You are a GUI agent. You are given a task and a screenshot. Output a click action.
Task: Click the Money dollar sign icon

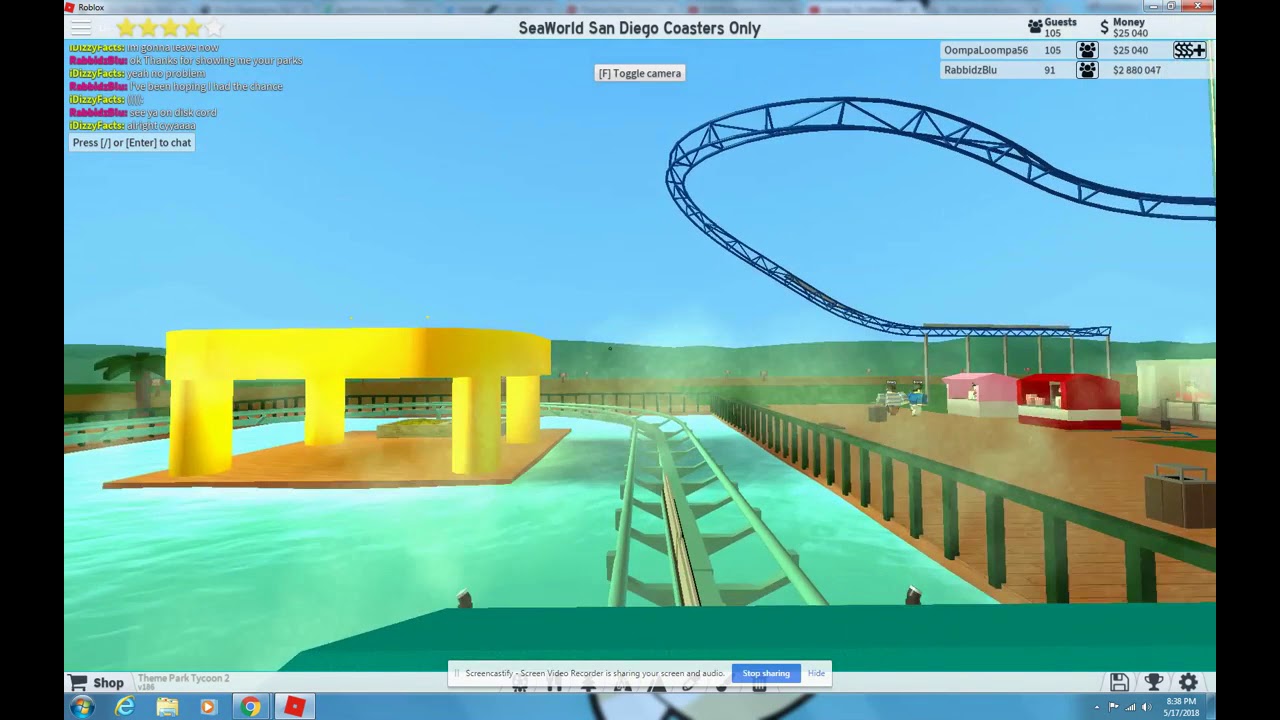click(x=1104, y=27)
